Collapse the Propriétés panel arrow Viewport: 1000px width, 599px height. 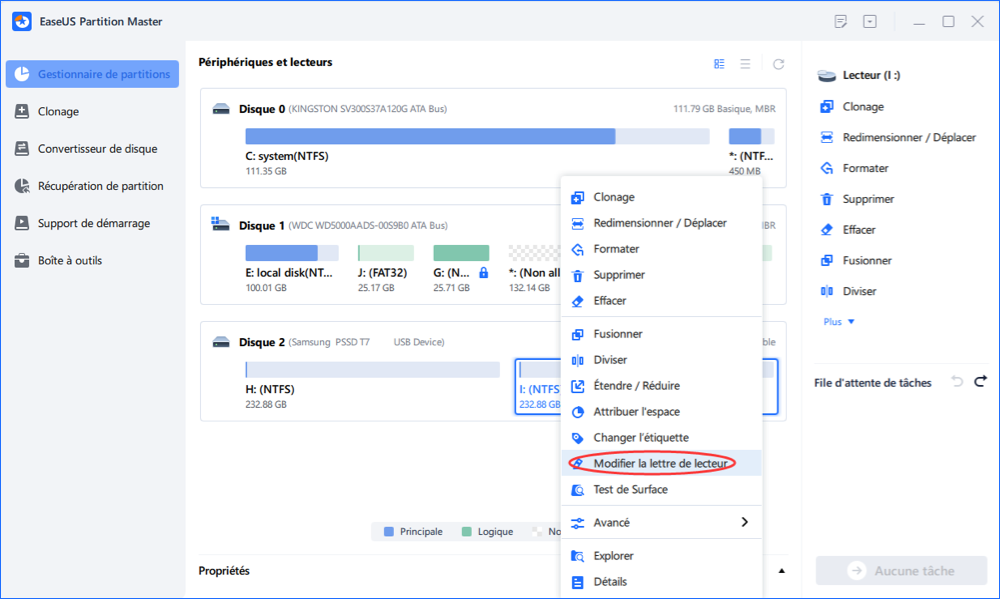pyautogui.click(x=781, y=571)
